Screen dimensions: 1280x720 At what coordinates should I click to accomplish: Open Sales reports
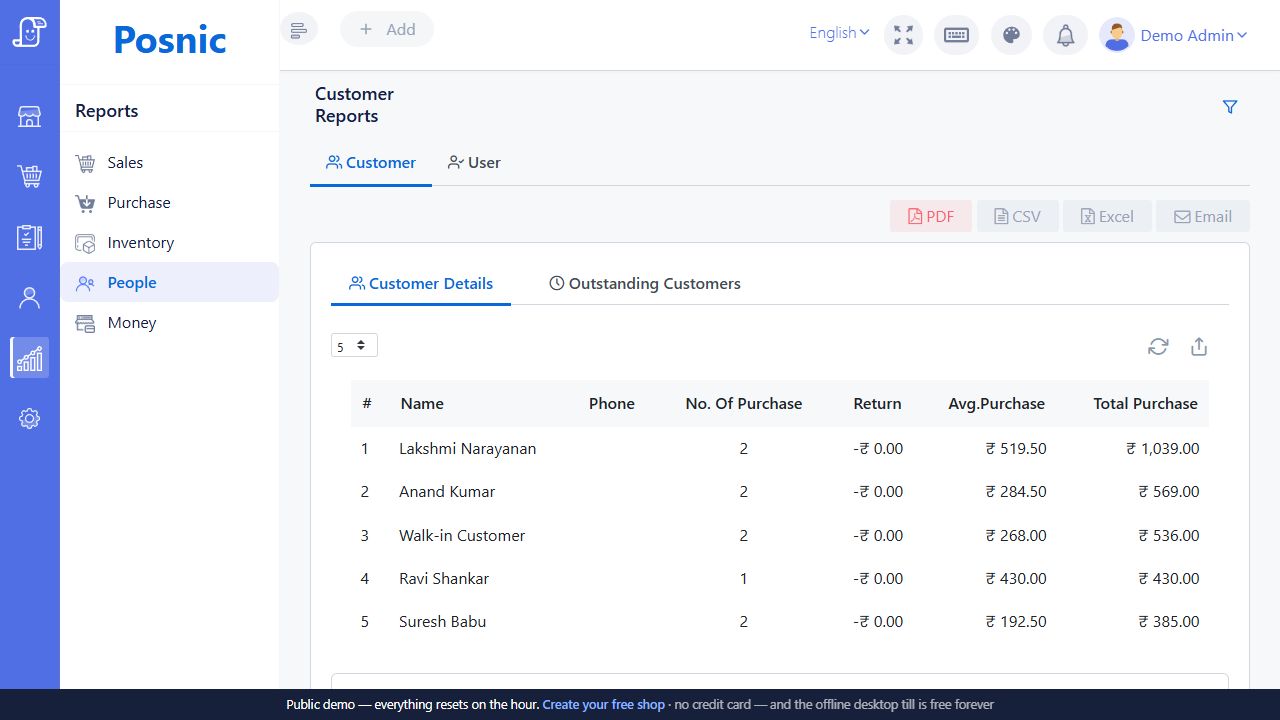coord(170,162)
